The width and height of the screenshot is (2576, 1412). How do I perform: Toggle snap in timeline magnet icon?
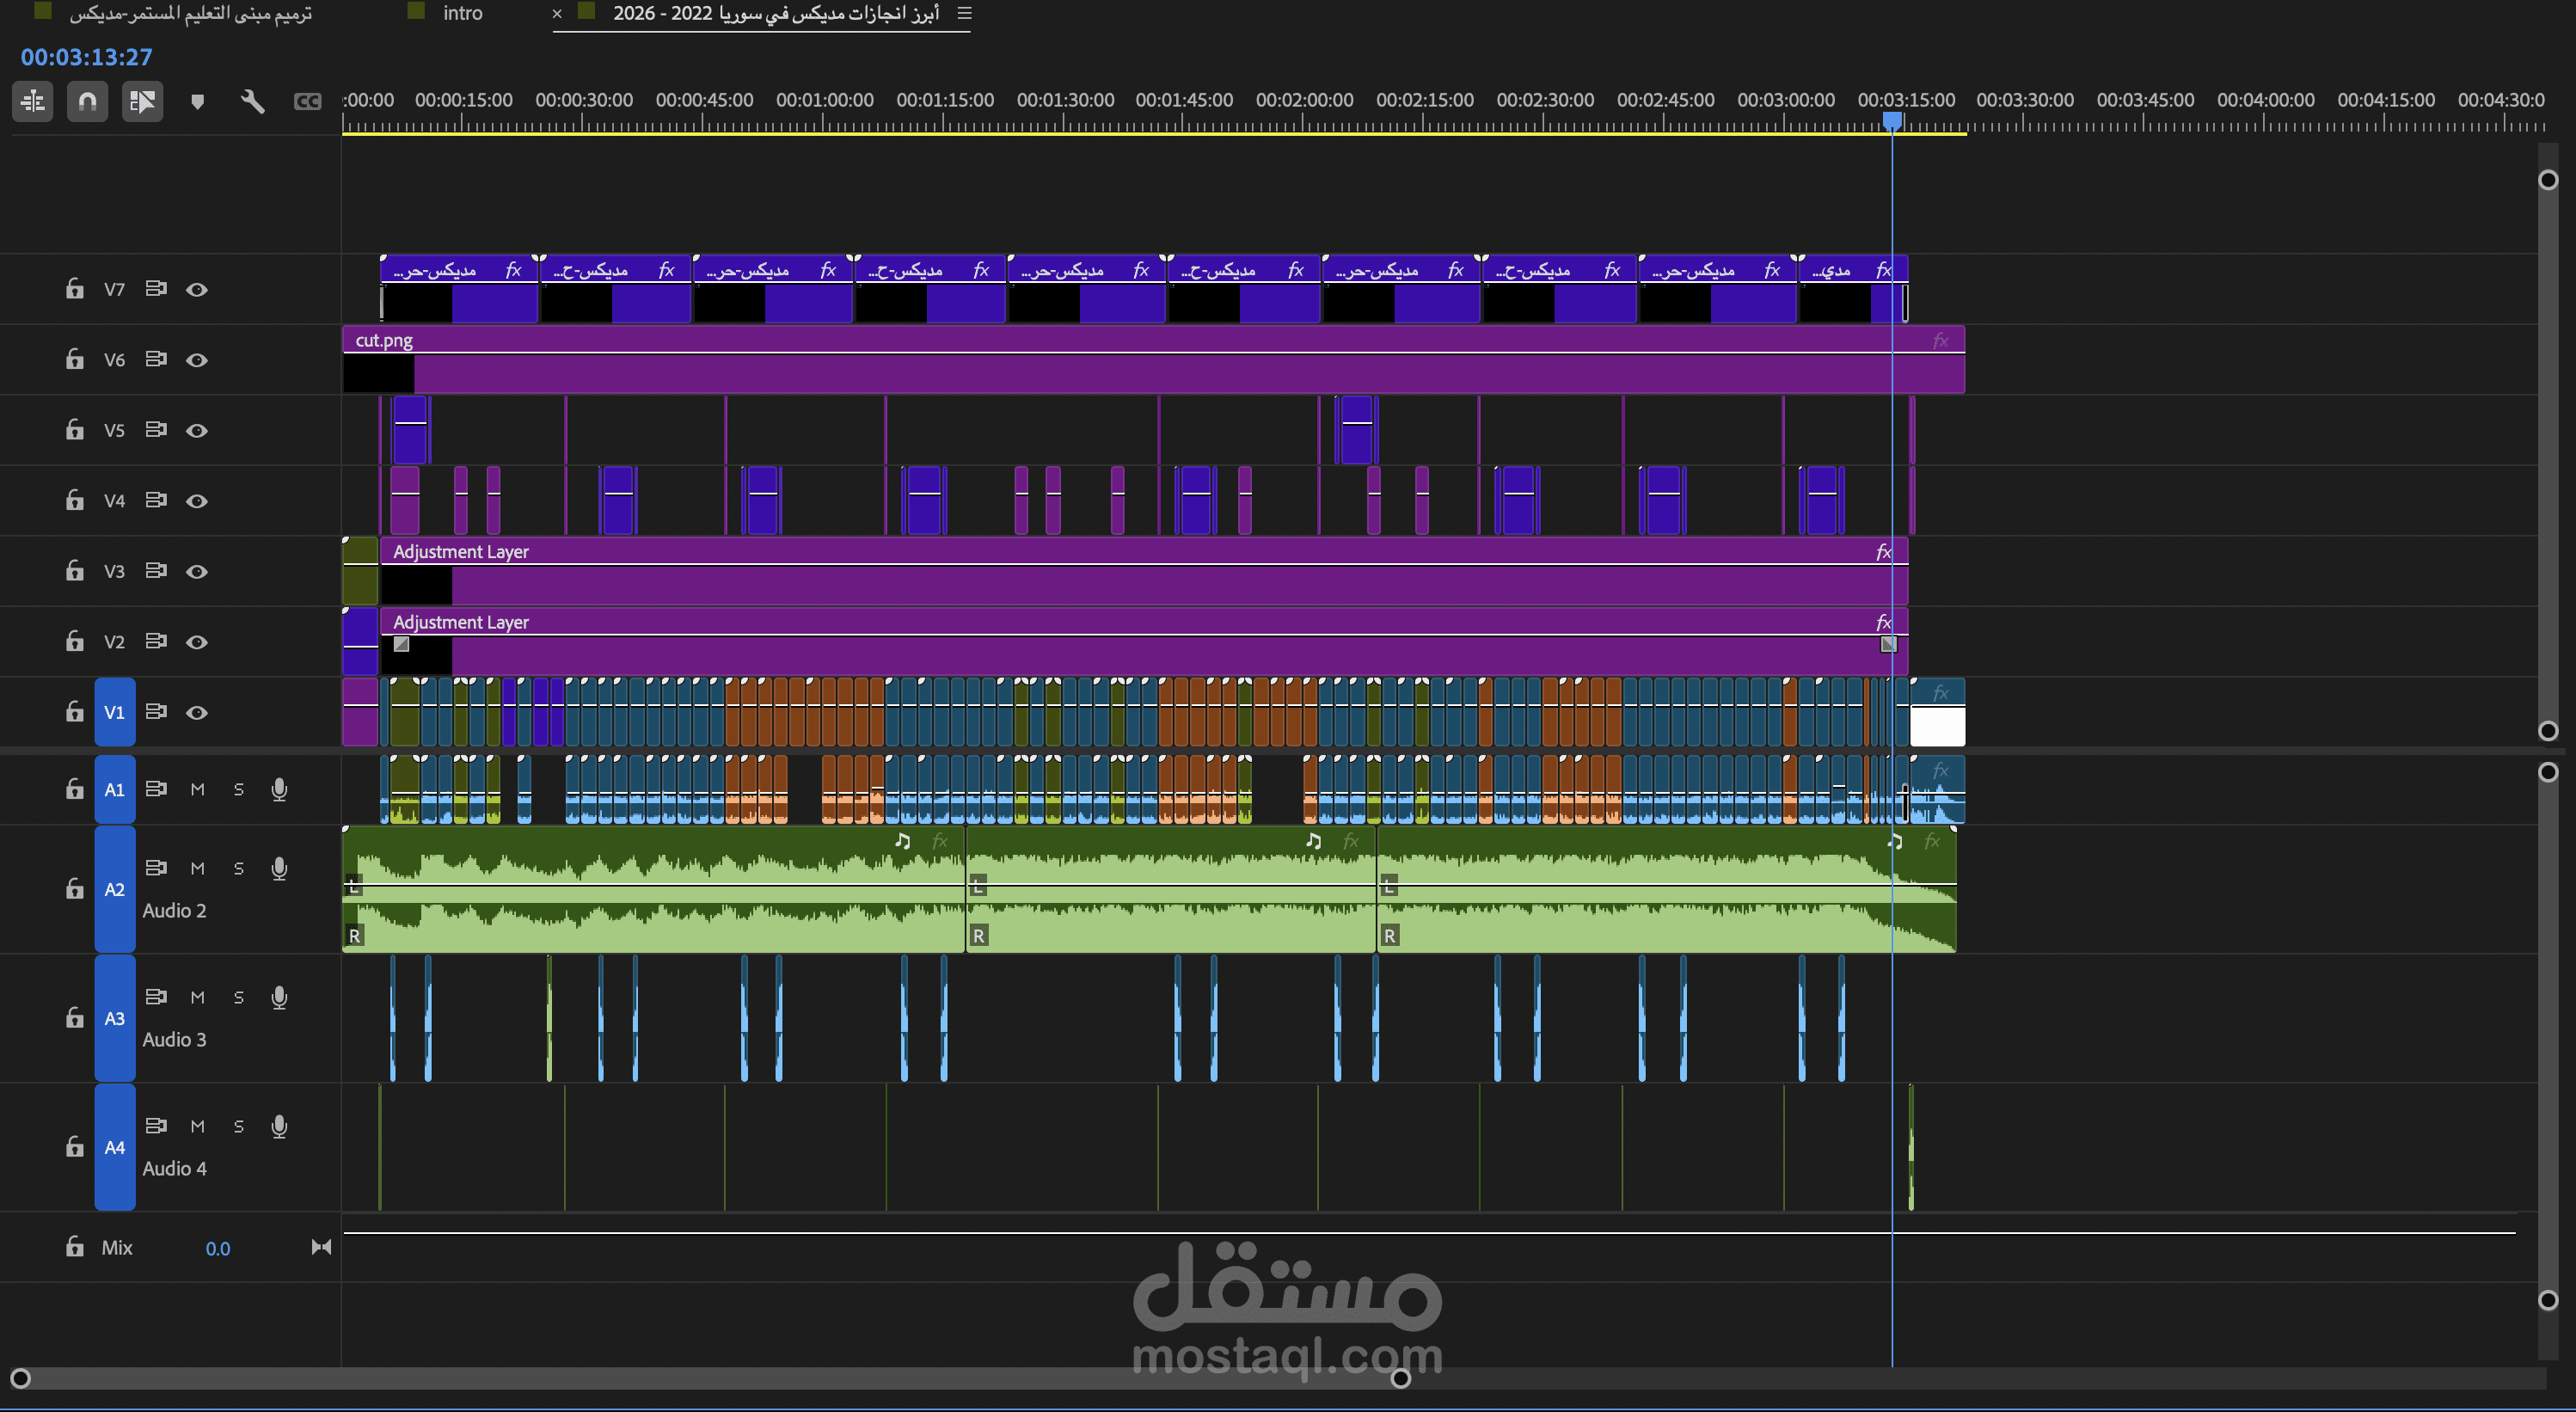pyautogui.click(x=88, y=101)
